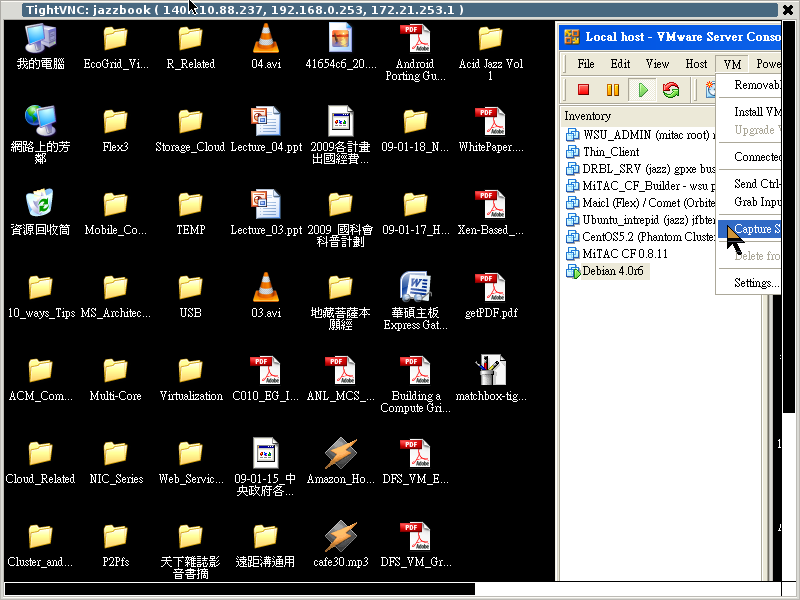Select the Xen-Based_ PDF file icon

coord(490,212)
